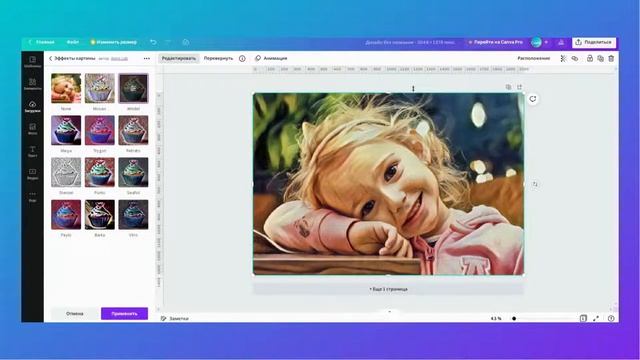Select the Trygot effect thumbnail

click(100, 130)
